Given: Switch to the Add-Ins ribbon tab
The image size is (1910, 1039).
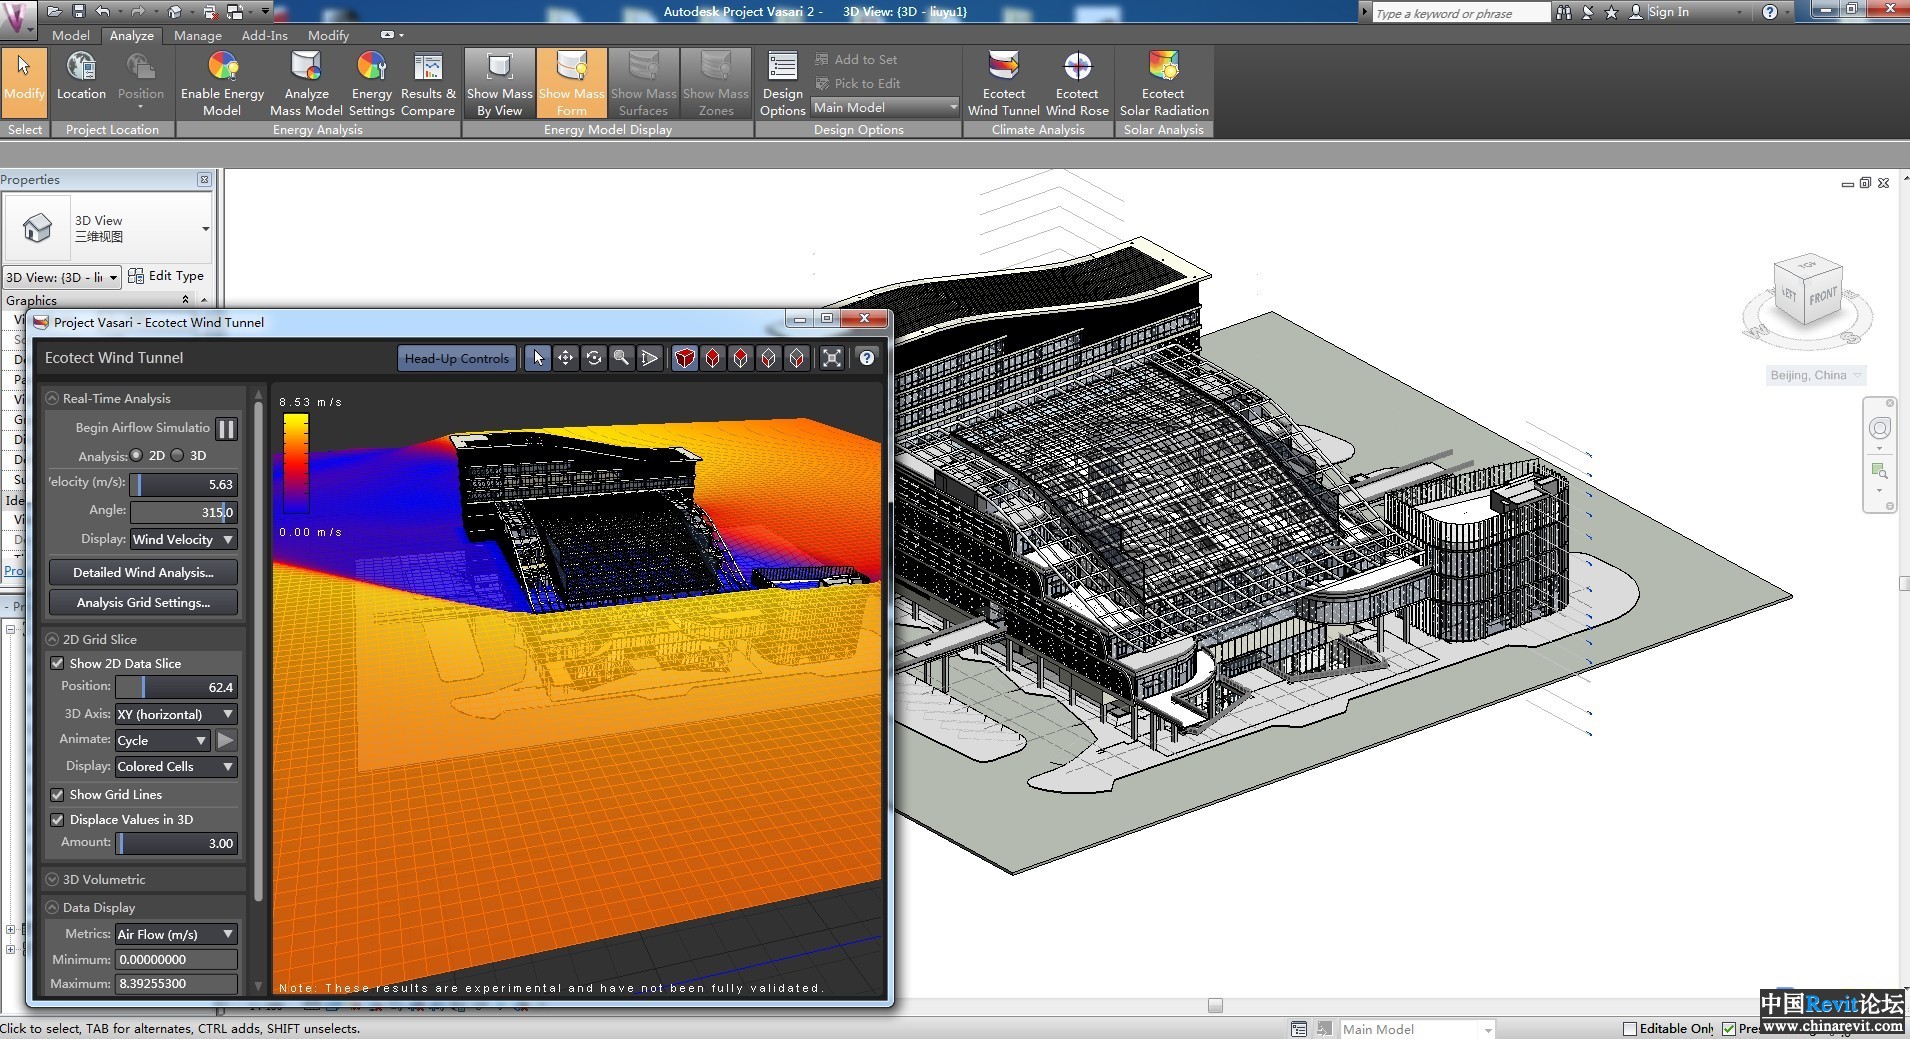Looking at the screenshot, I should [265, 35].
